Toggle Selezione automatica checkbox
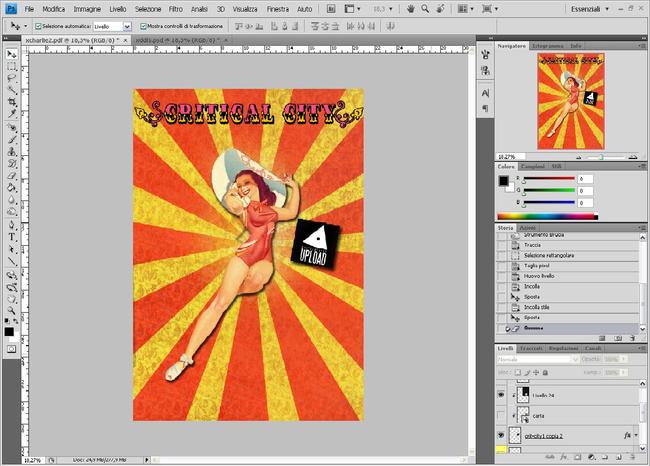The width and height of the screenshot is (650, 466). pos(38,26)
